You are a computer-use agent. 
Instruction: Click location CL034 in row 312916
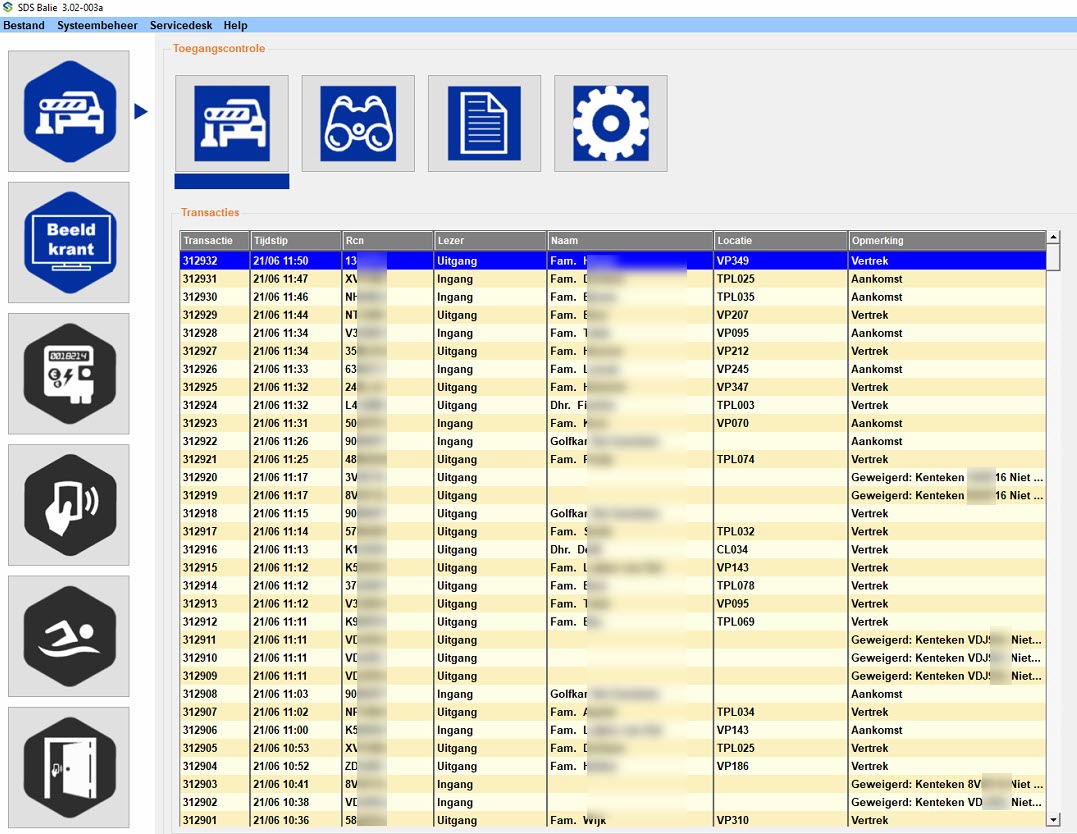coord(732,550)
